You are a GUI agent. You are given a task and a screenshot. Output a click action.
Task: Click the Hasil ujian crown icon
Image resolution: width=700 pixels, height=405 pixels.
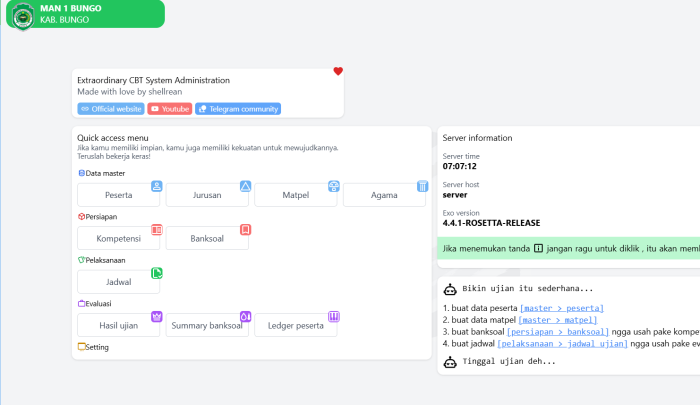coord(156,316)
